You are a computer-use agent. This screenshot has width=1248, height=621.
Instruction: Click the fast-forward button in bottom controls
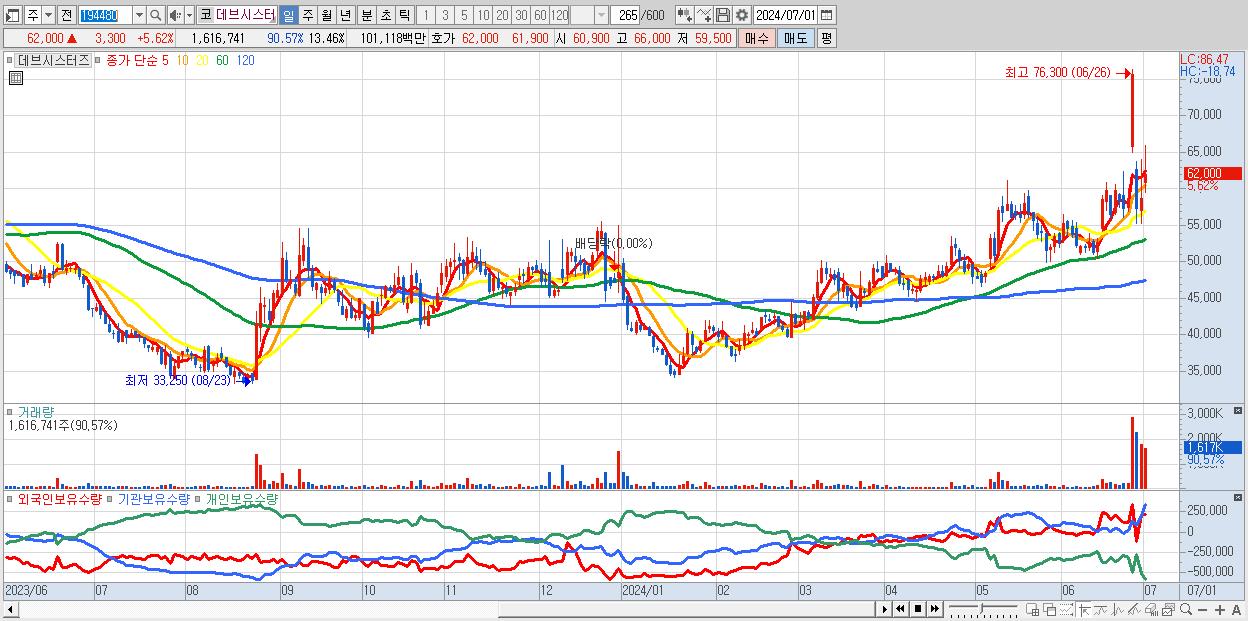point(934,609)
